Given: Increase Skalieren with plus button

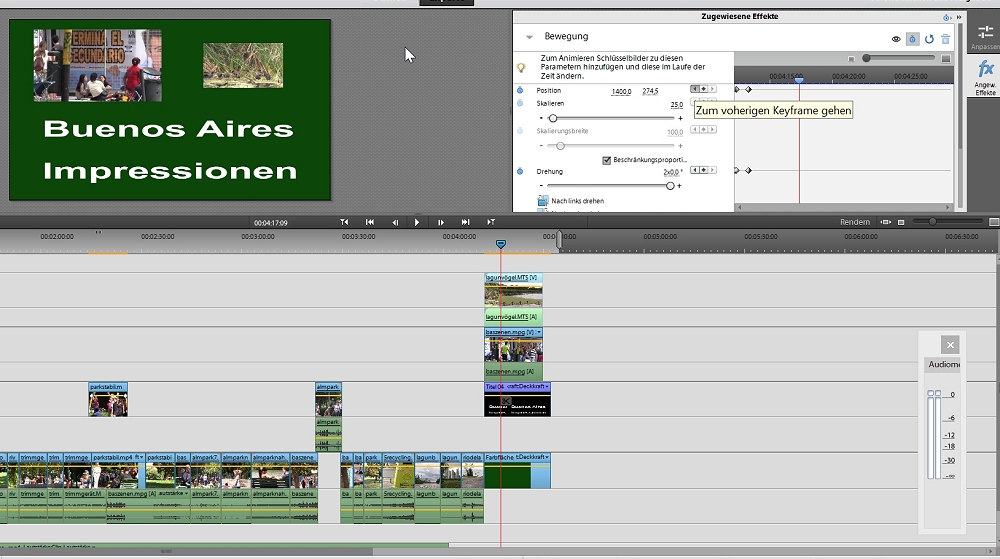Looking at the screenshot, I should click(x=680, y=119).
